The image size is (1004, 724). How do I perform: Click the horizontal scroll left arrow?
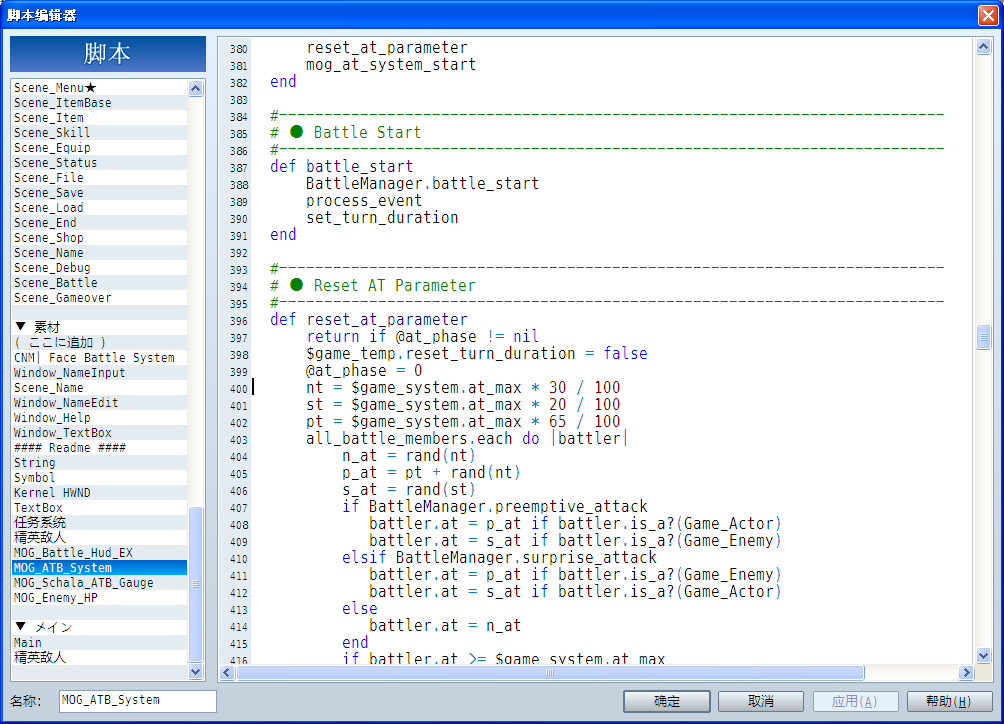click(x=227, y=673)
